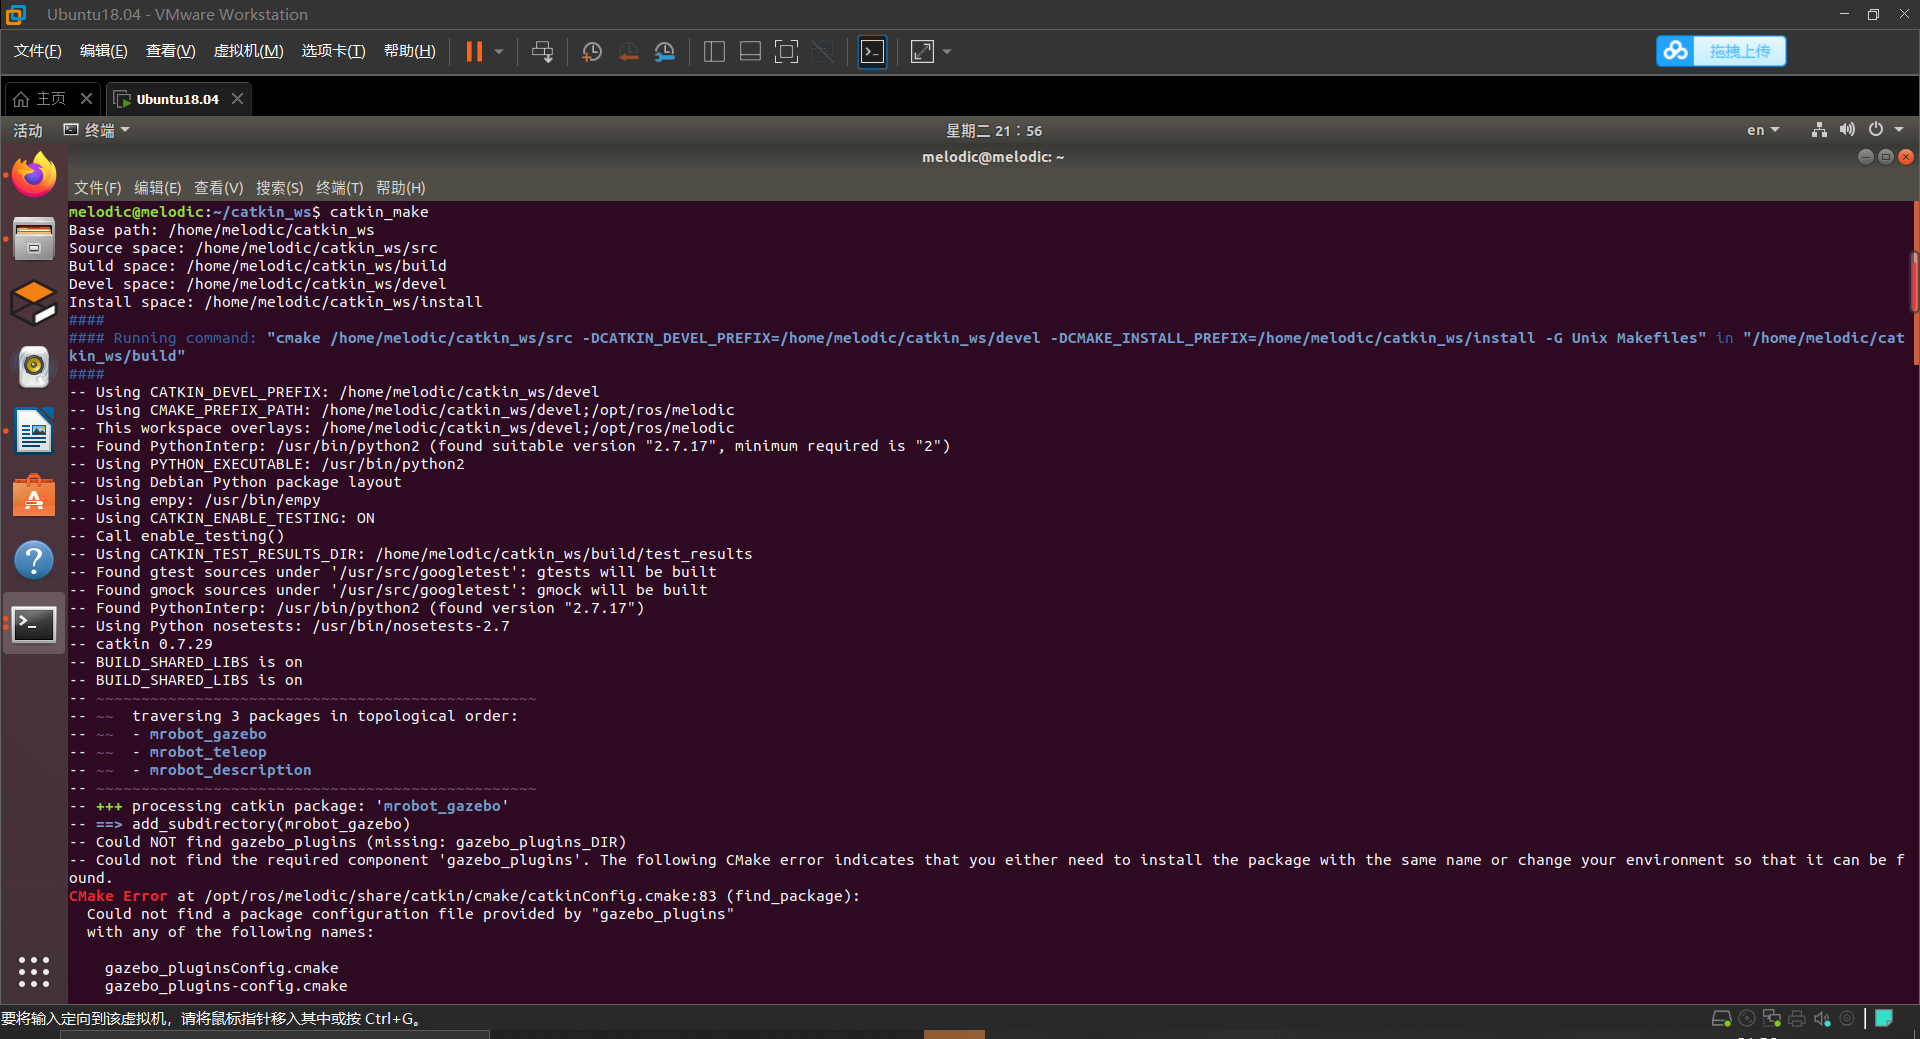Viewport: 1920px width, 1039px height.
Task: Open the stretch guest dropdown arrow
Action: [947, 52]
